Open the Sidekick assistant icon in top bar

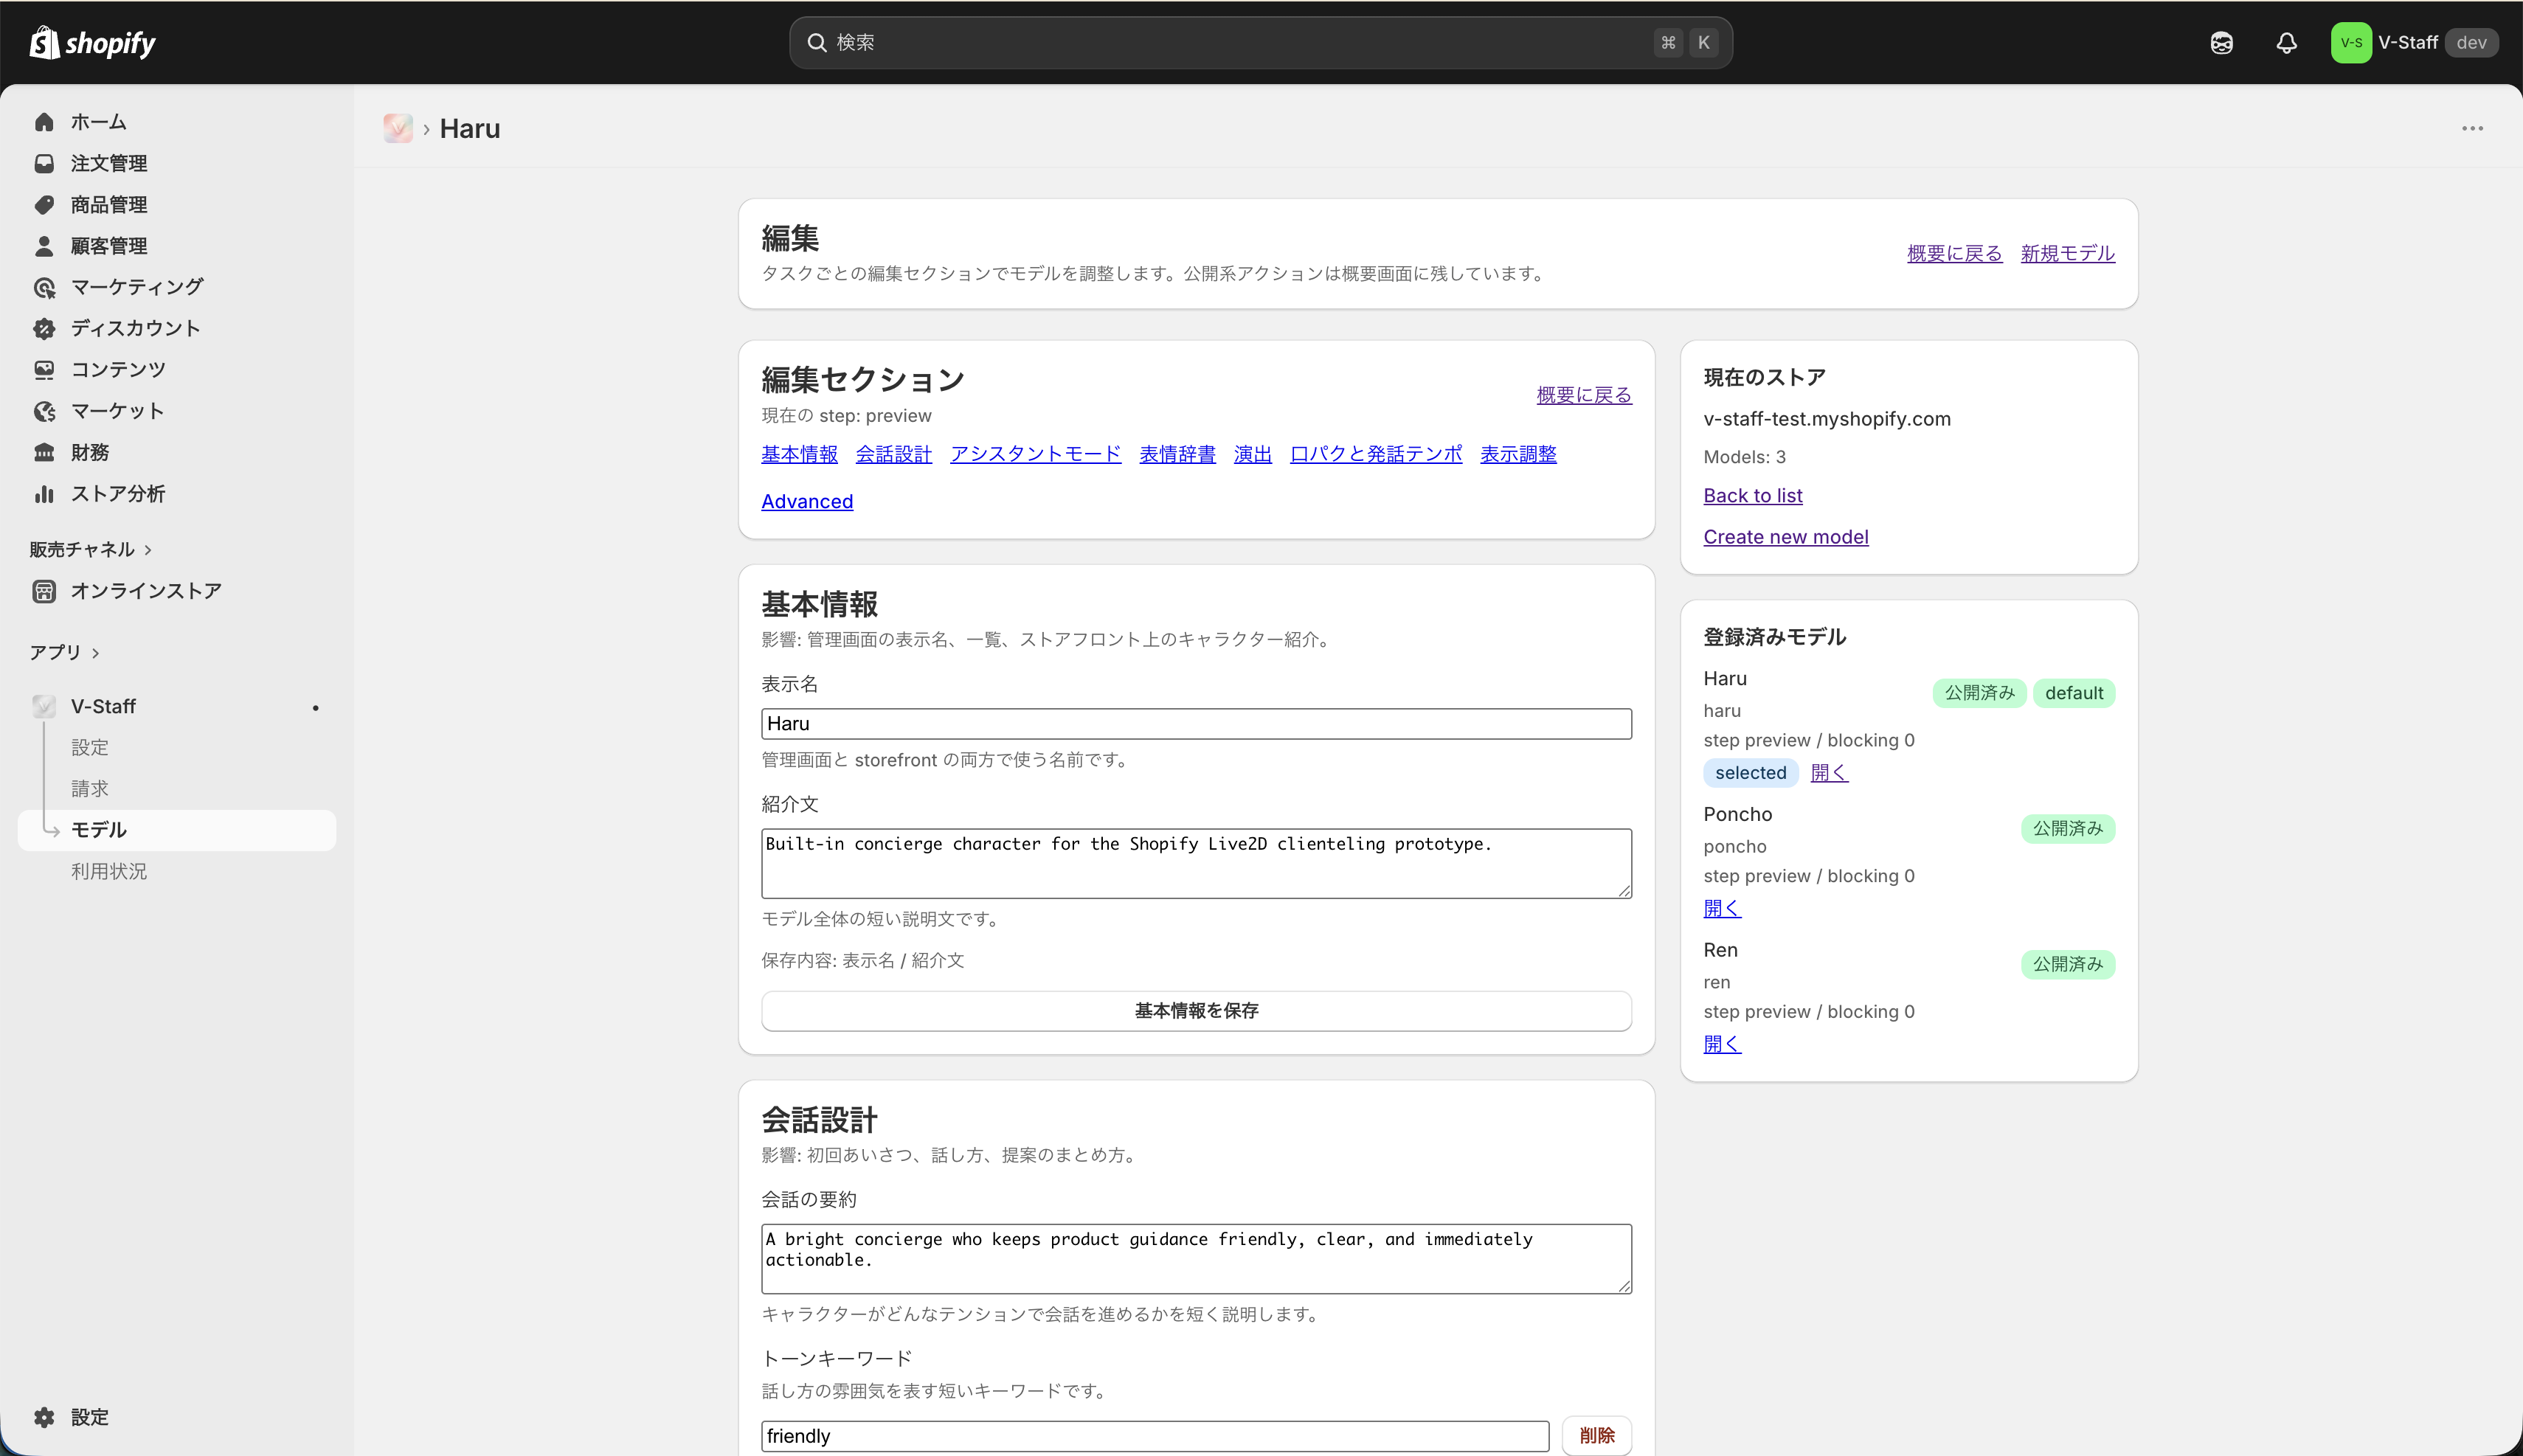click(2221, 43)
